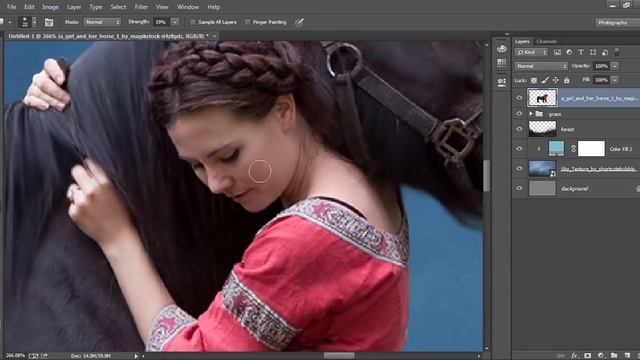Open the Select menu
640x360 pixels.
pos(118,7)
